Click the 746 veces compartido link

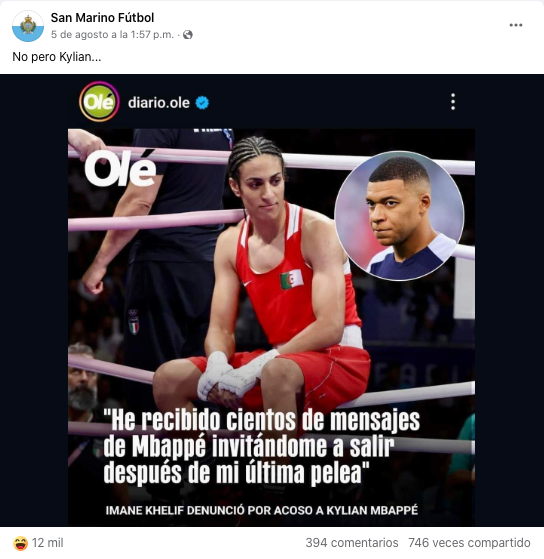coord(469,543)
